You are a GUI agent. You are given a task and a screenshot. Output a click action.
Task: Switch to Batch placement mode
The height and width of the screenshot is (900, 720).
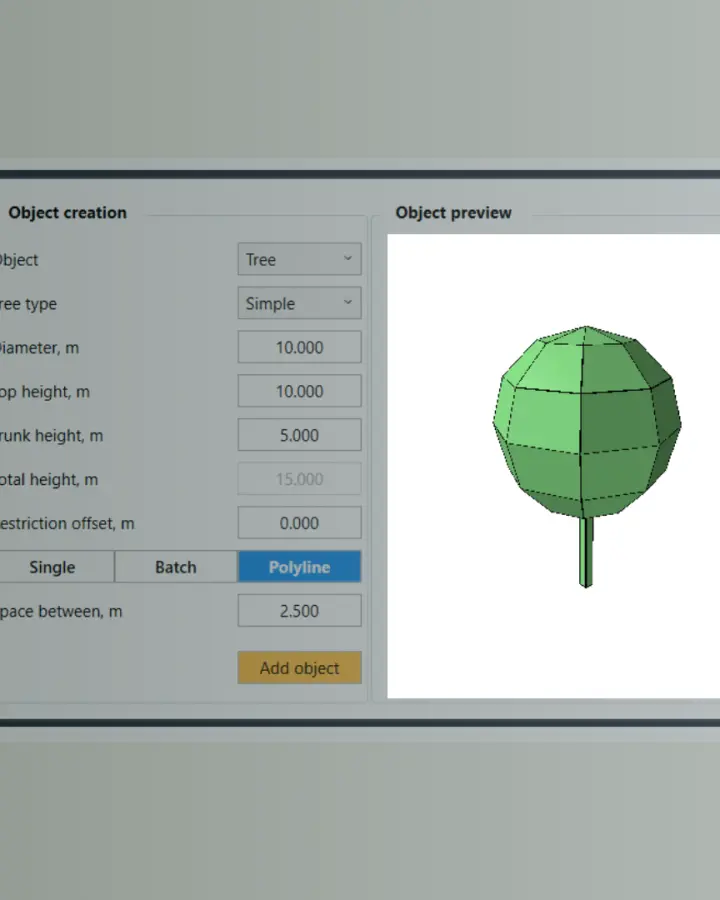(x=176, y=567)
